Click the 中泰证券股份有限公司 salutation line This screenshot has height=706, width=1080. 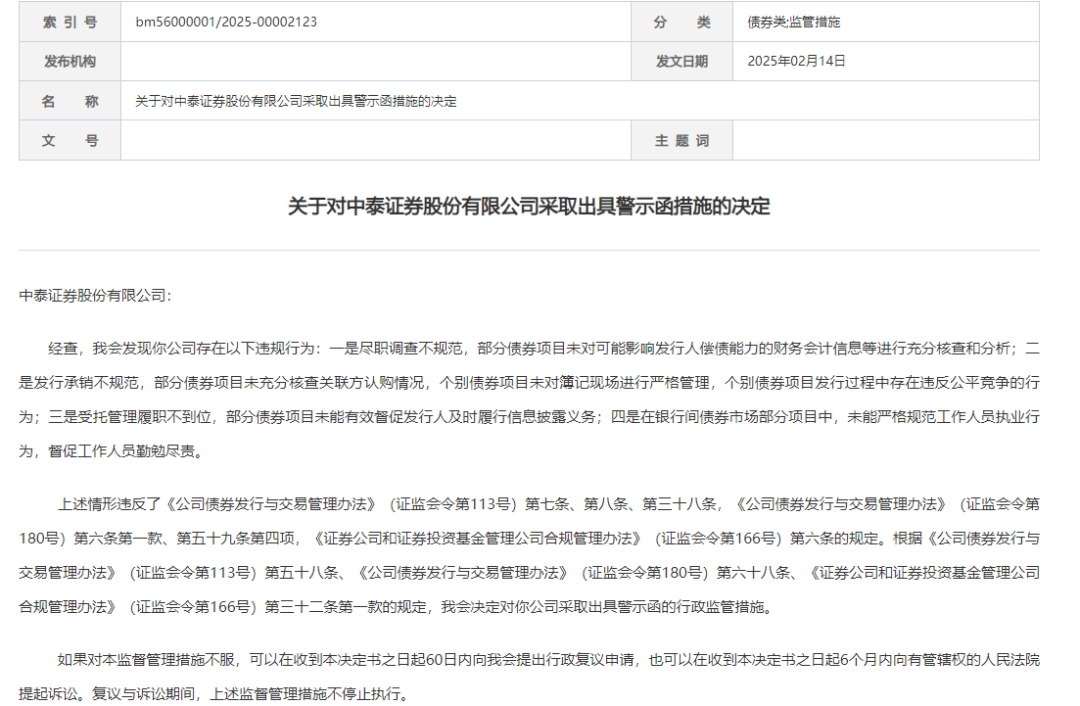(x=96, y=296)
